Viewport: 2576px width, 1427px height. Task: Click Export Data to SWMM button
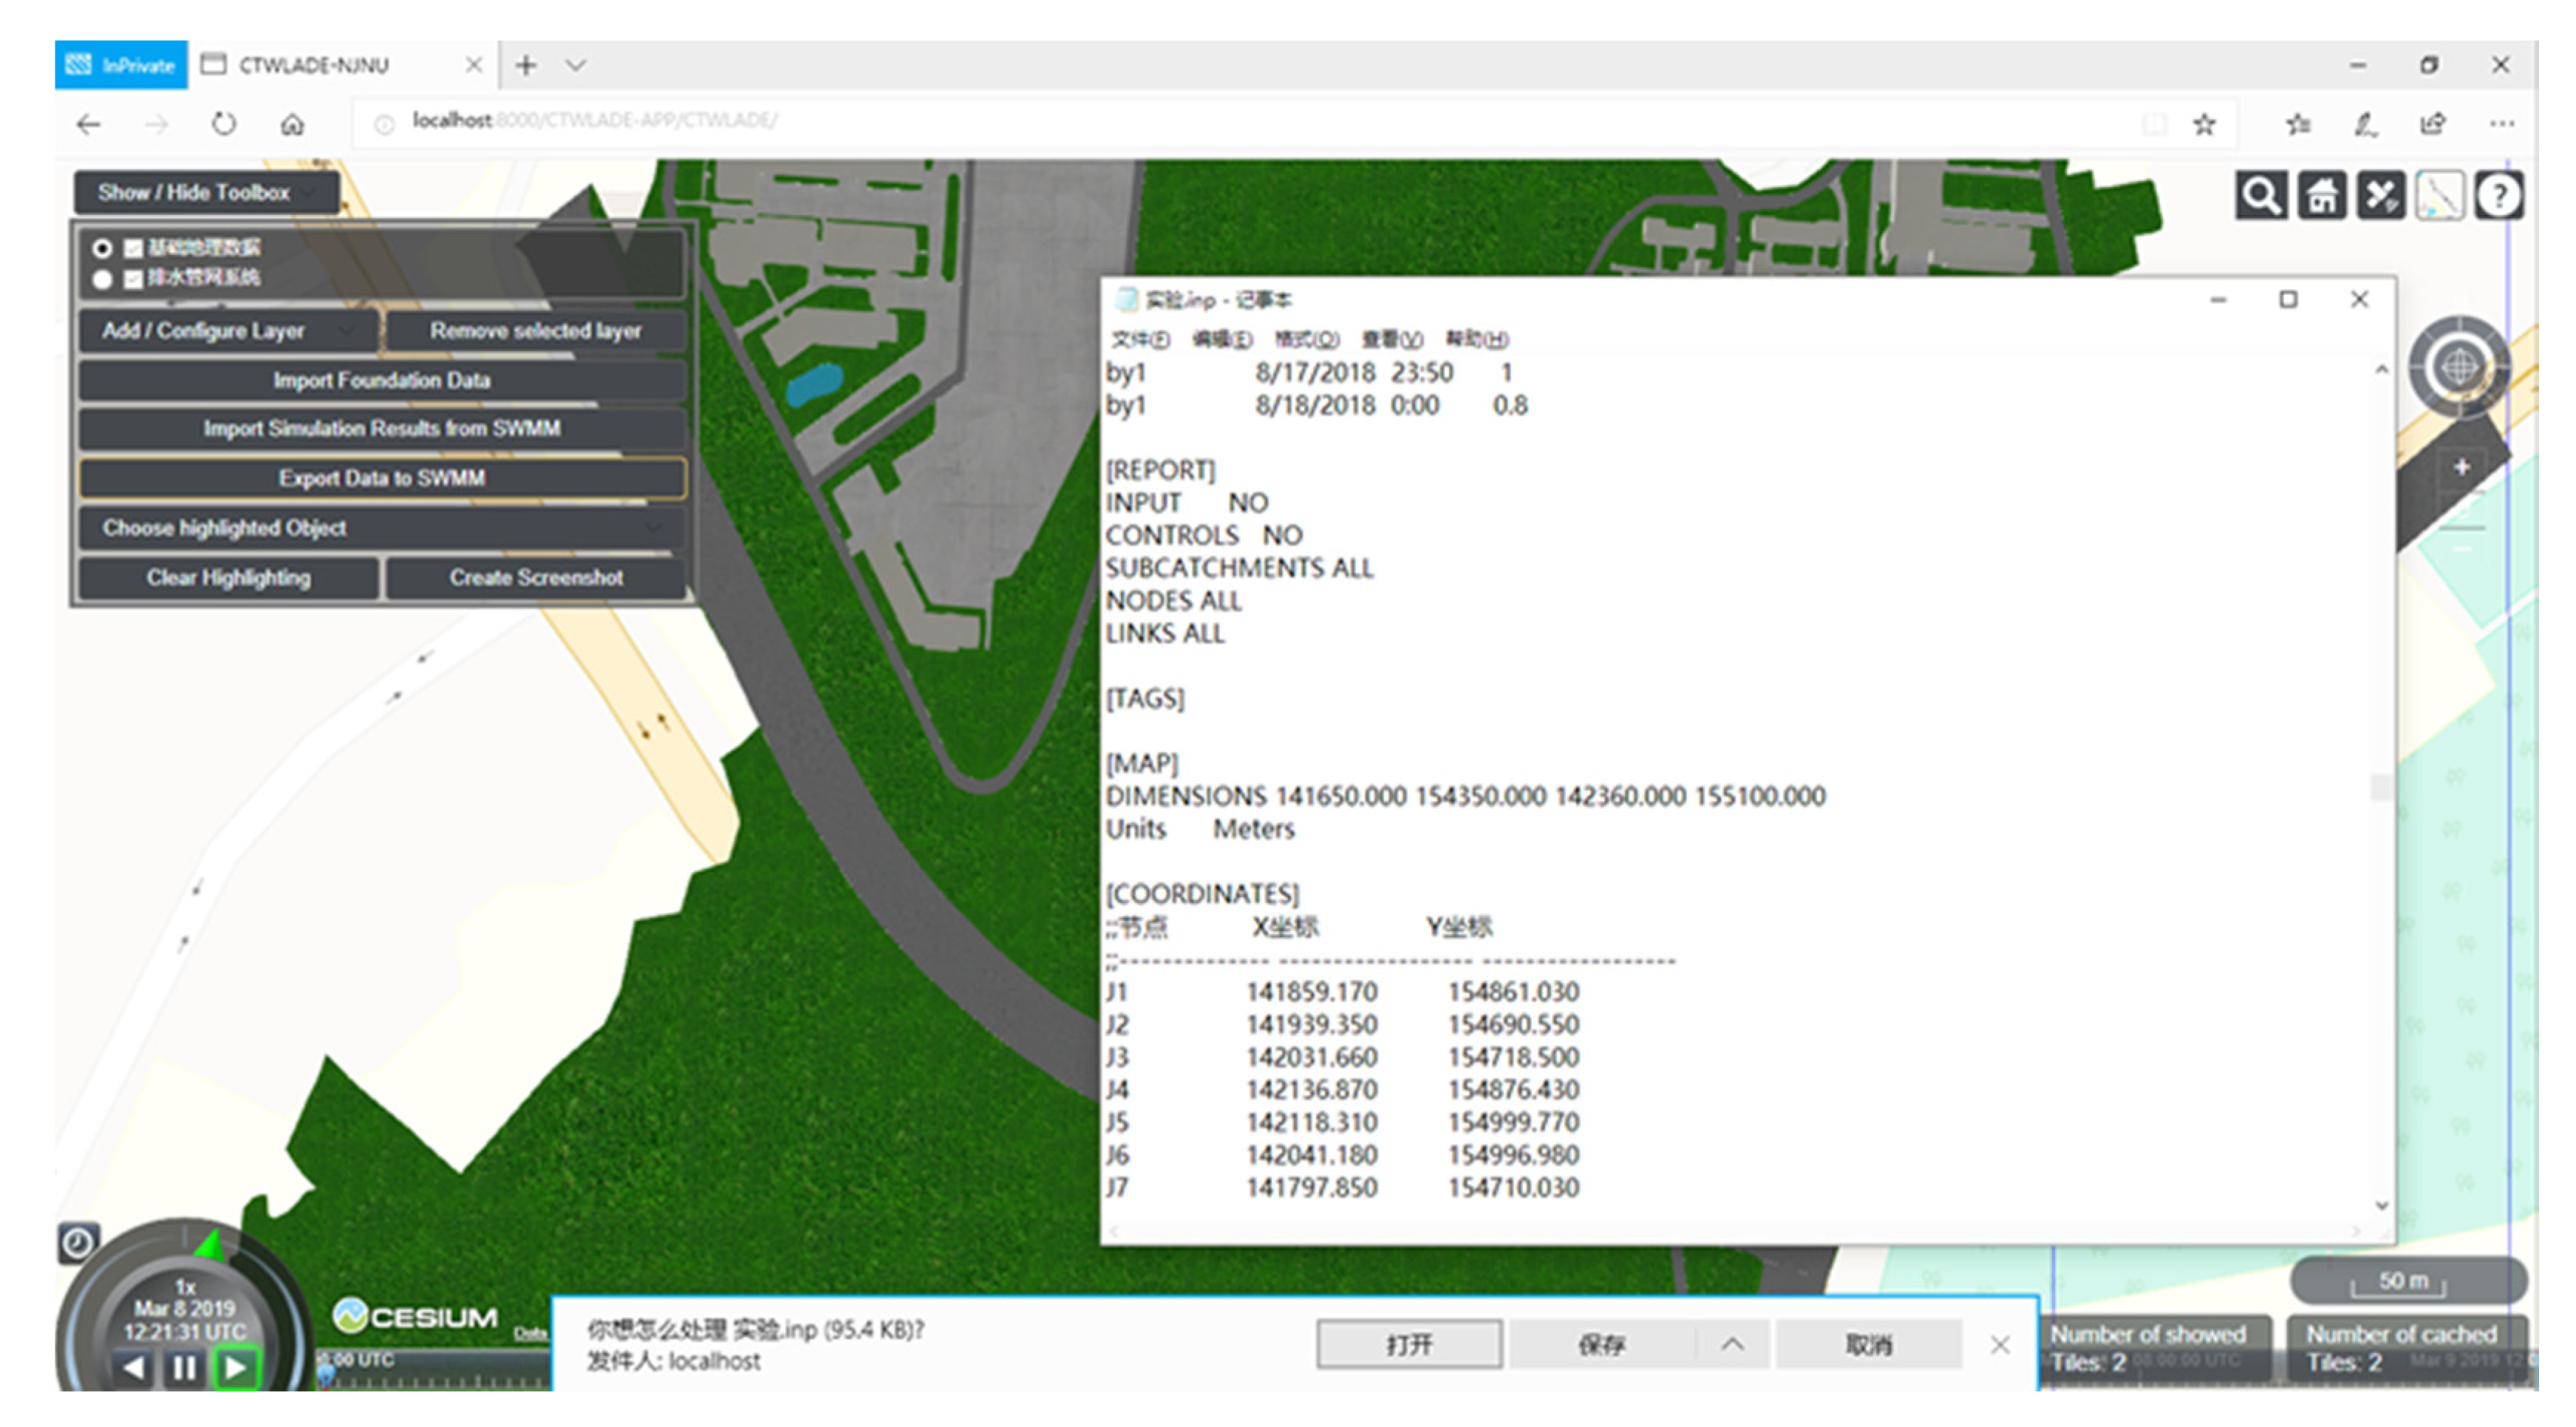pos(382,478)
